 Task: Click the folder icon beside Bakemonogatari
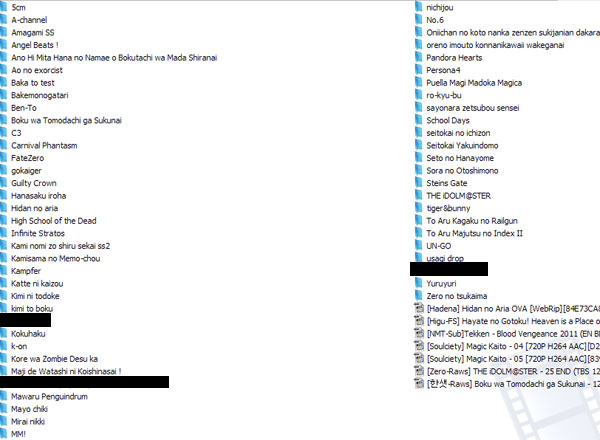click(3, 95)
